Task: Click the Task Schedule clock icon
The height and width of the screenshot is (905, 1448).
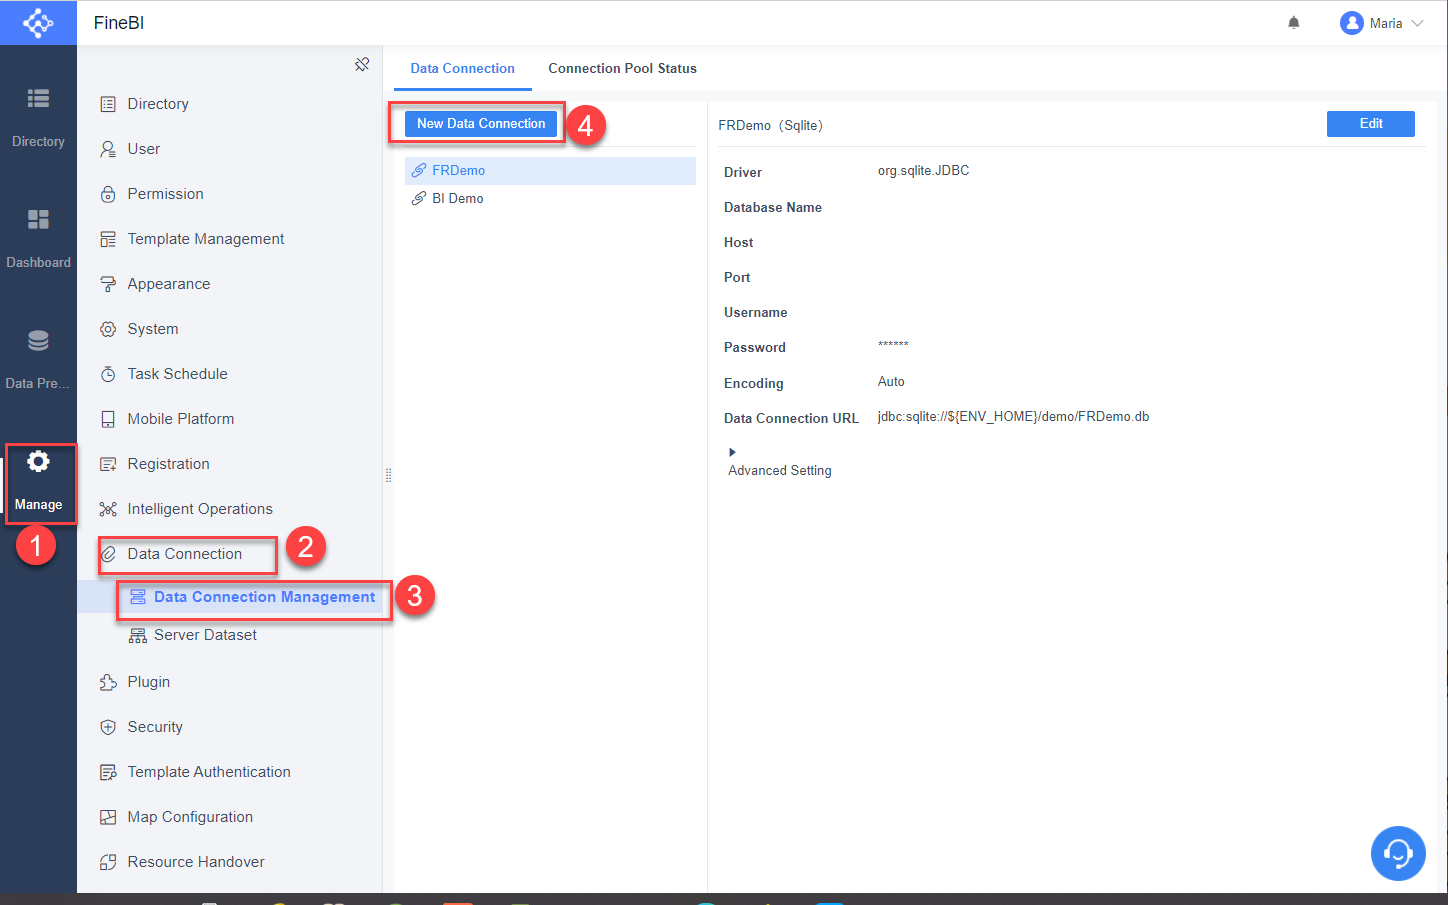Action: coord(108,374)
